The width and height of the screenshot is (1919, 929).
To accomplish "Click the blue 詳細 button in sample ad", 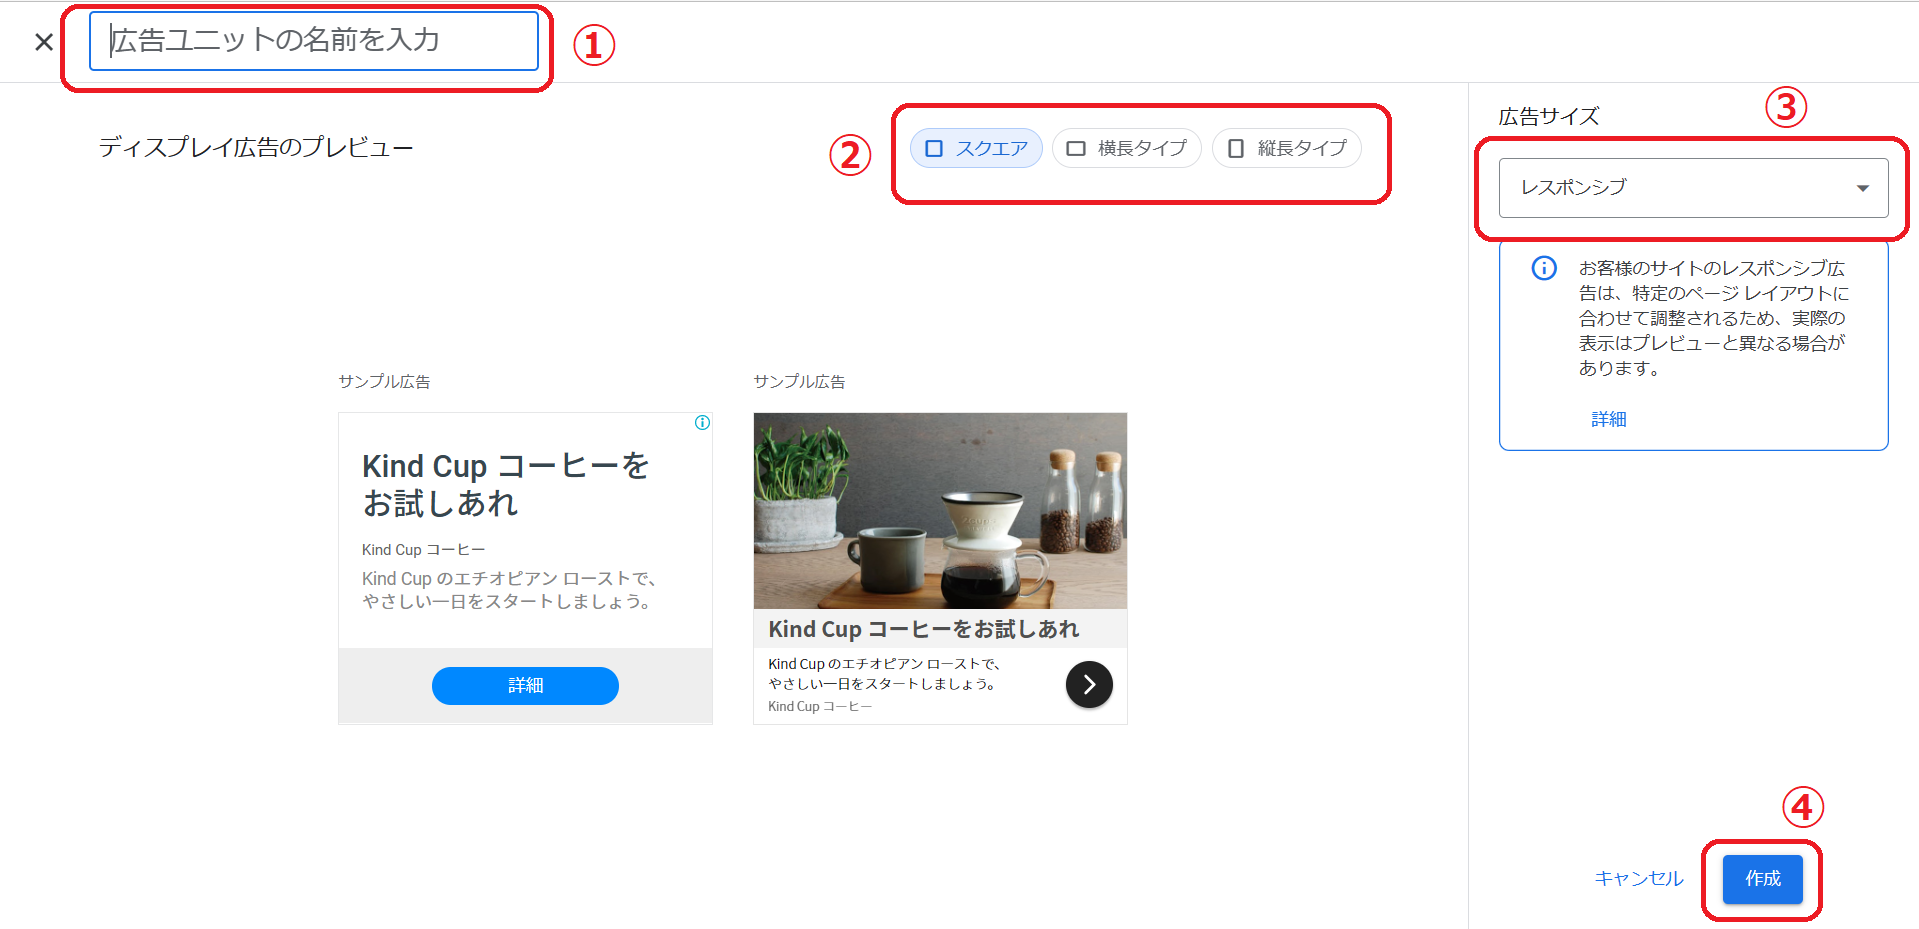I will click(525, 685).
